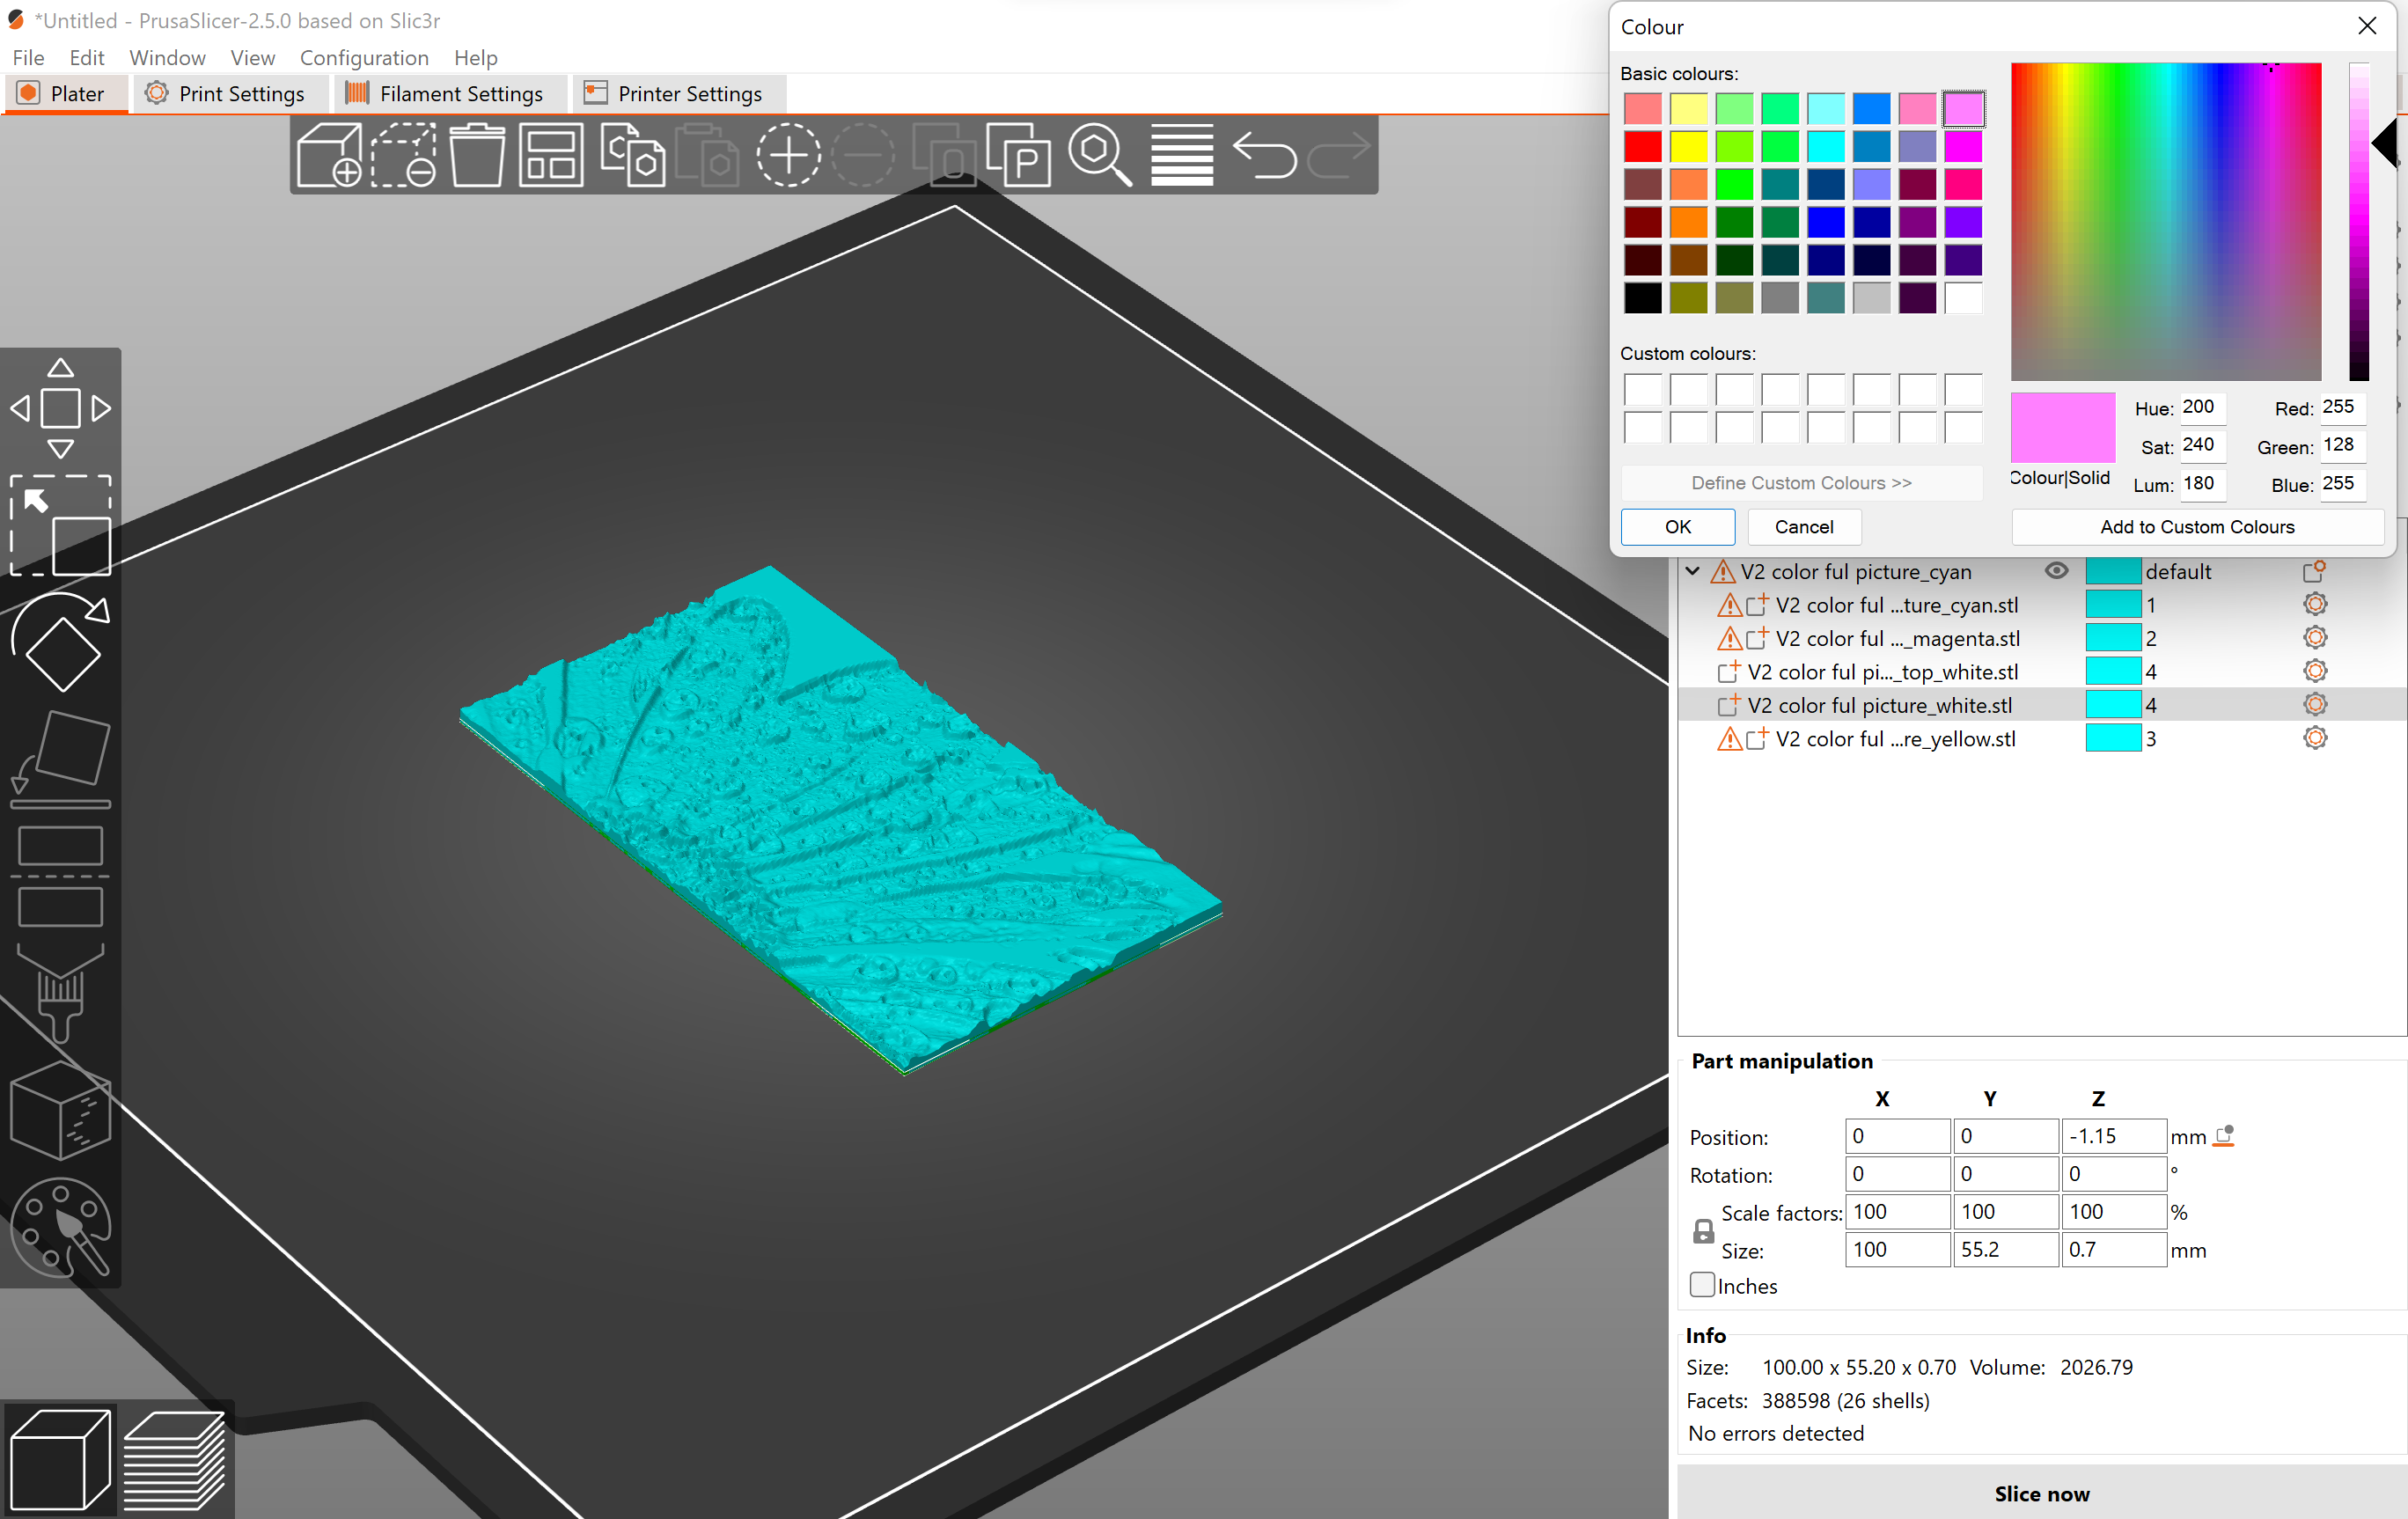Select the Paint-on supports brush tool

pyautogui.click(x=60, y=990)
